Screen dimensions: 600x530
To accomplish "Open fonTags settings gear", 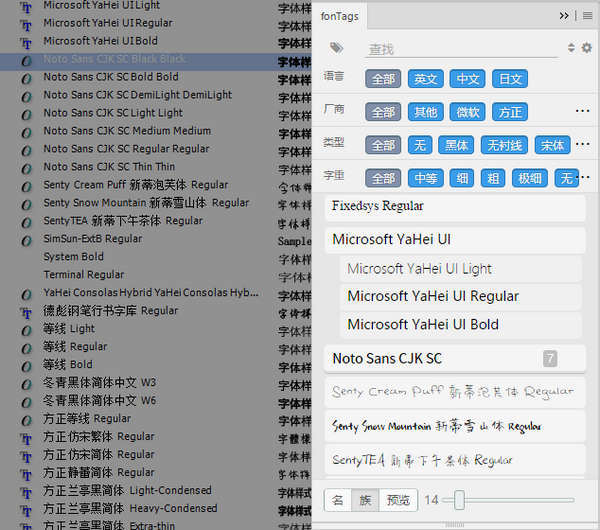I will [x=587, y=48].
